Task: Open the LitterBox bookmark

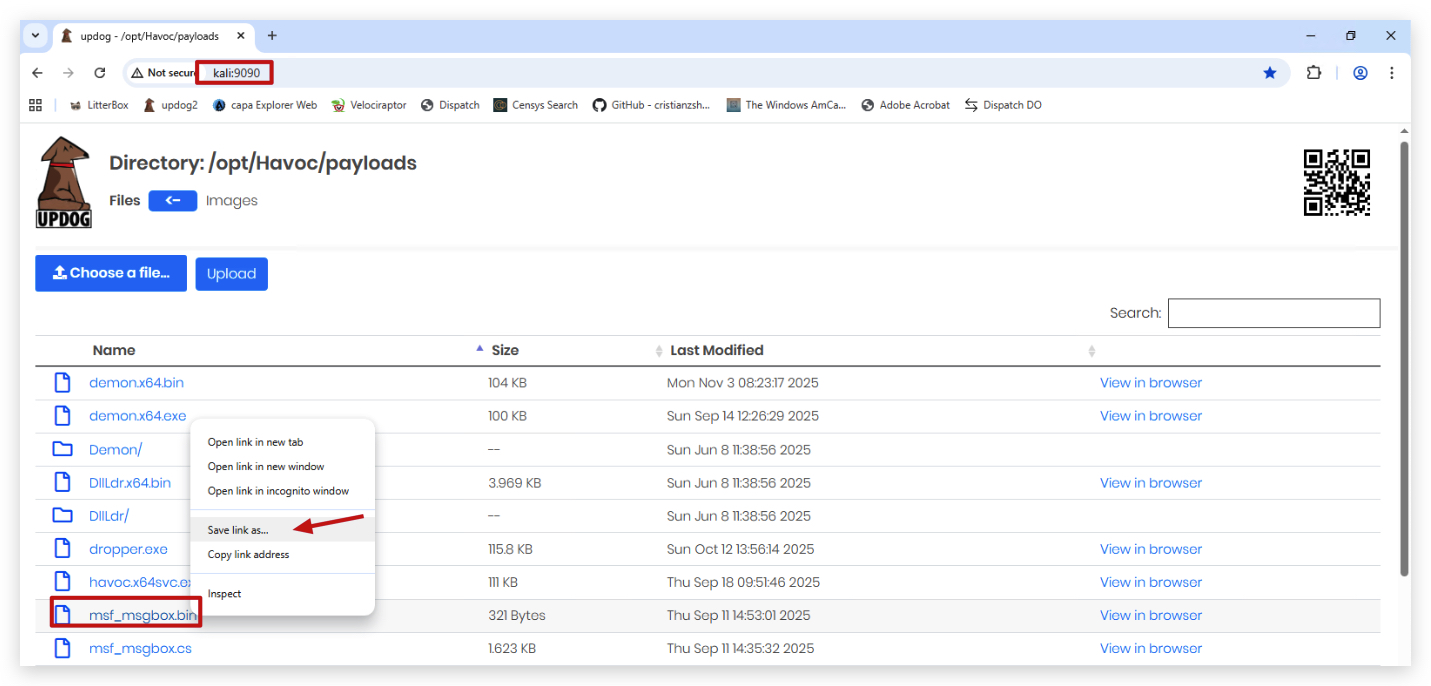Action: pos(98,105)
